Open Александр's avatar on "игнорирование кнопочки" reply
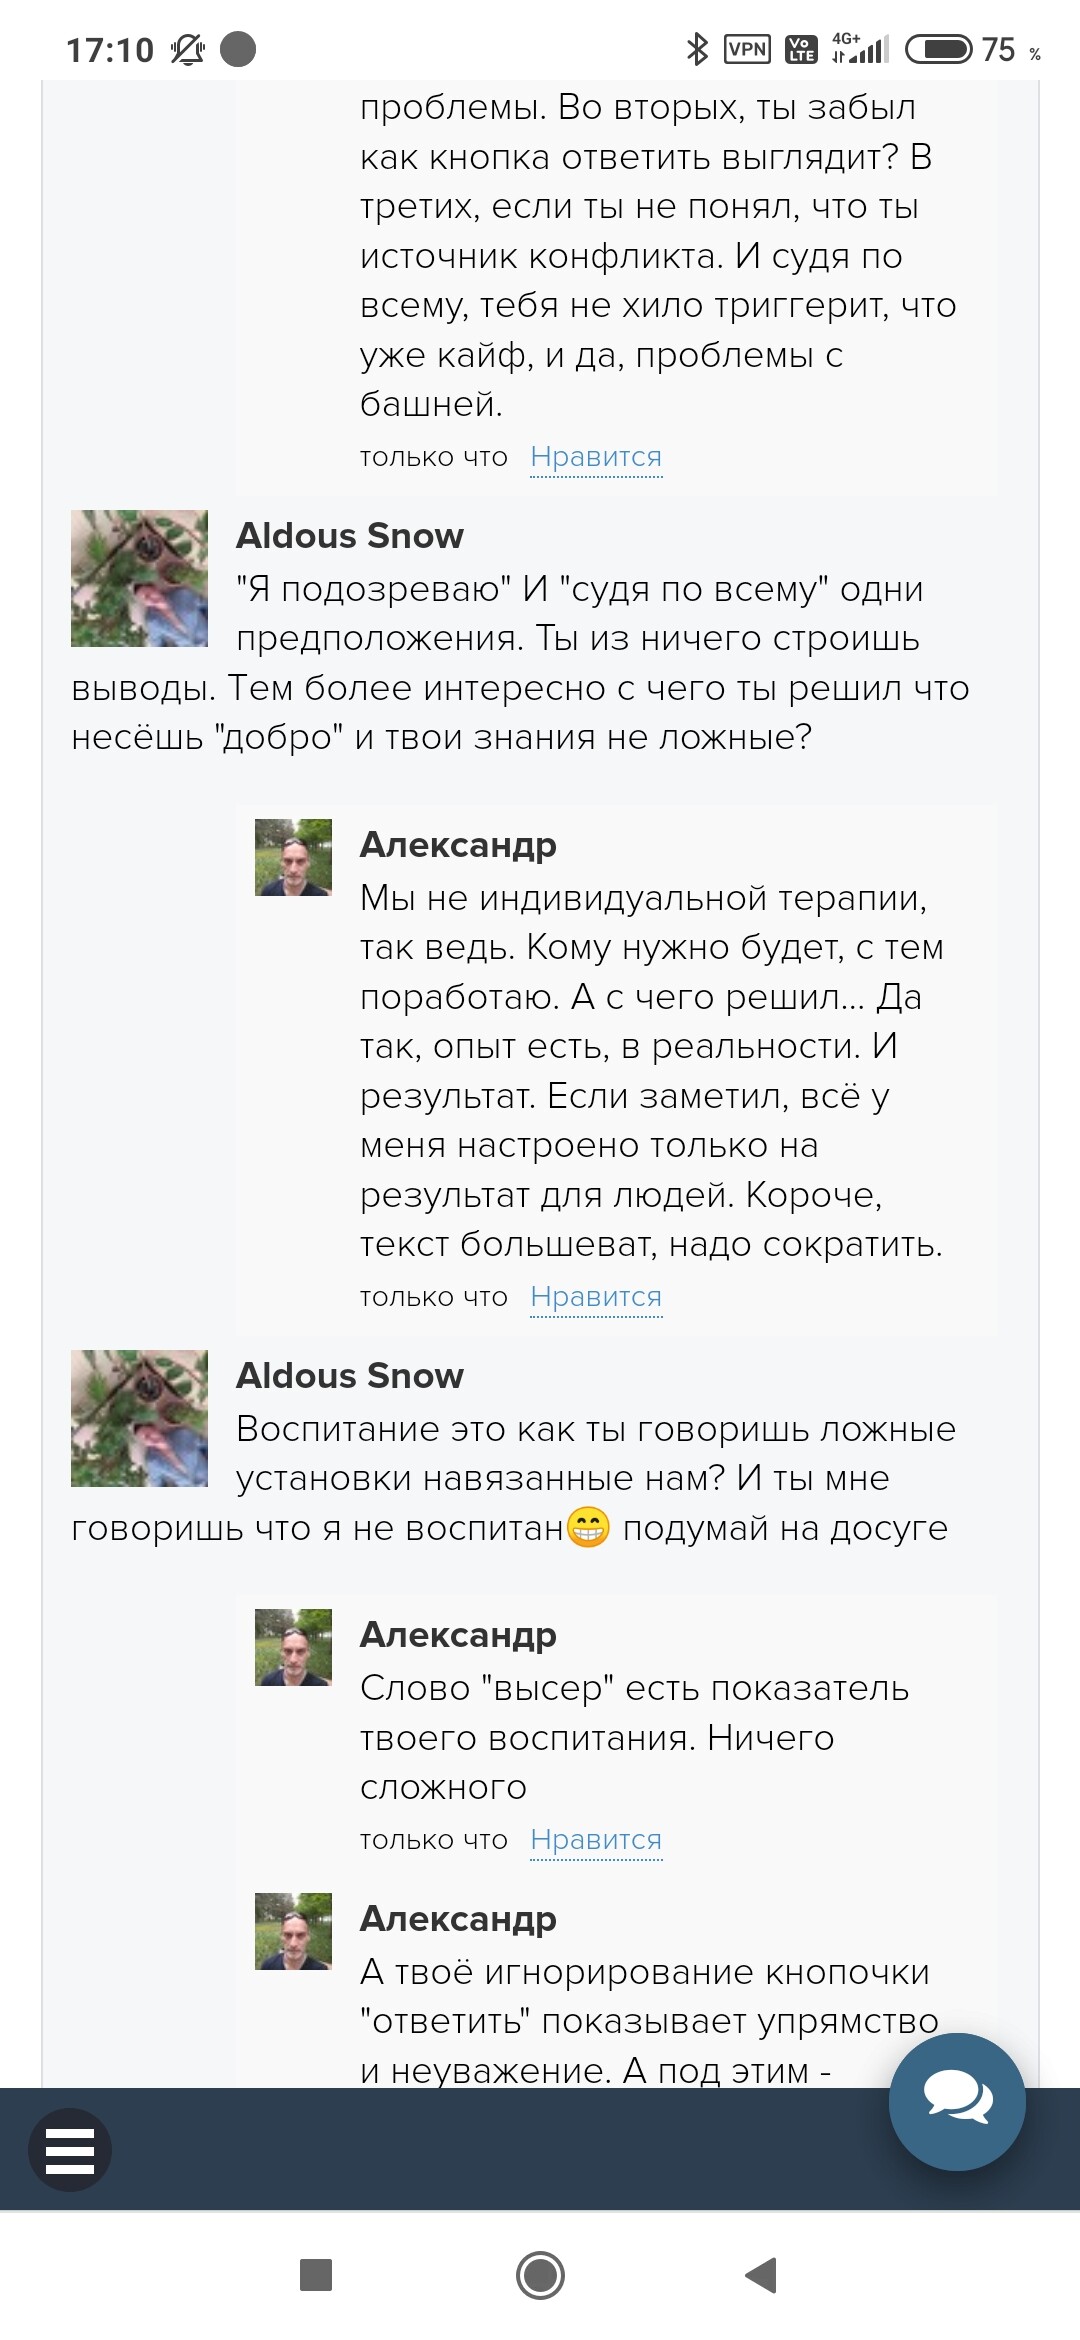Screen dimensions: 1080x2340 [293, 1931]
